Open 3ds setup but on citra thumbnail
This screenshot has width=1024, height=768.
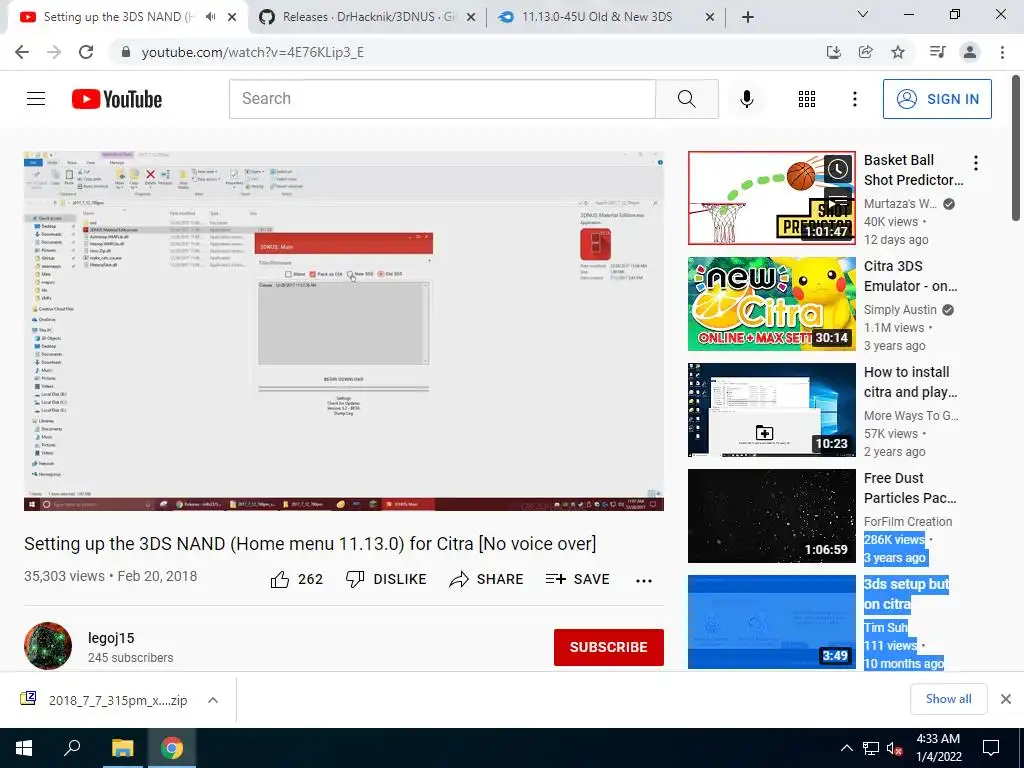pyautogui.click(x=771, y=622)
